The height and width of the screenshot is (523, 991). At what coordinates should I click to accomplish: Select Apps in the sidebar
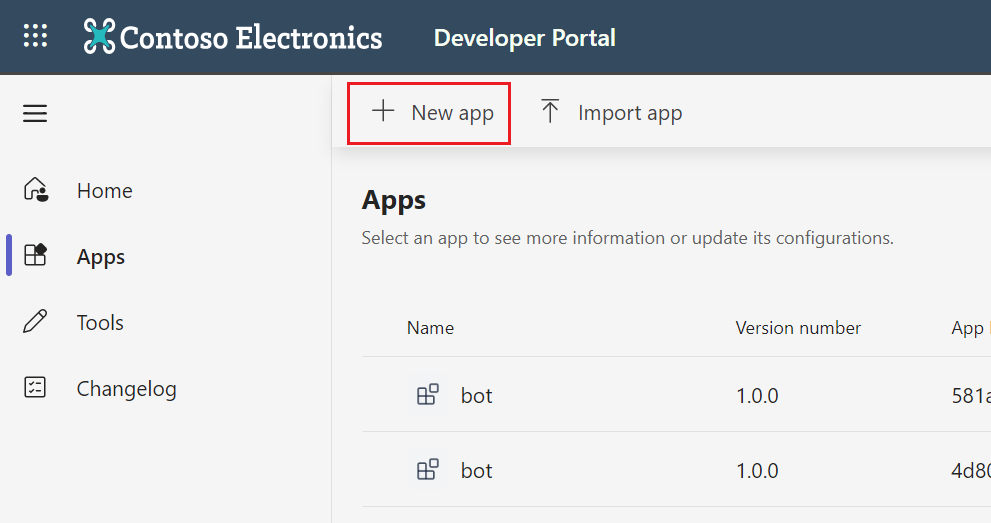pyautogui.click(x=101, y=257)
